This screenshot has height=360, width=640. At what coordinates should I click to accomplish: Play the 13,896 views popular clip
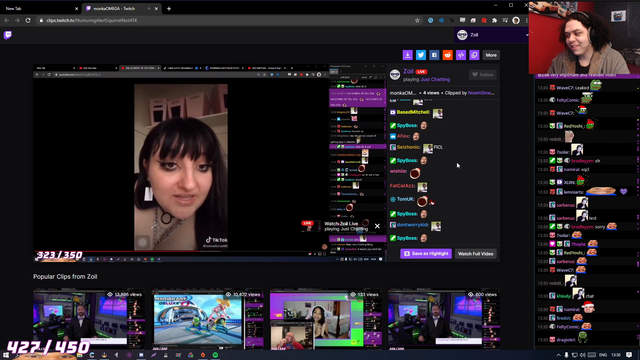pos(89,319)
